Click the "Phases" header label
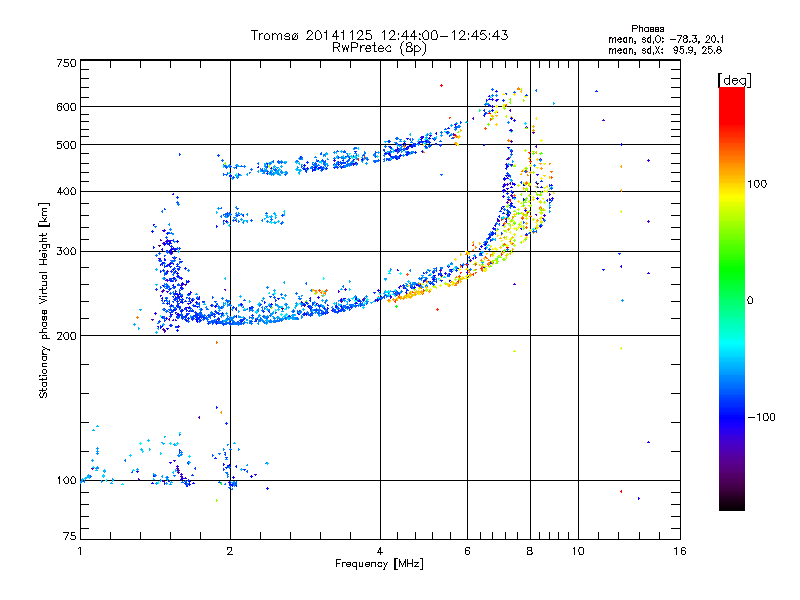This screenshot has width=800, height=600. (647, 29)
